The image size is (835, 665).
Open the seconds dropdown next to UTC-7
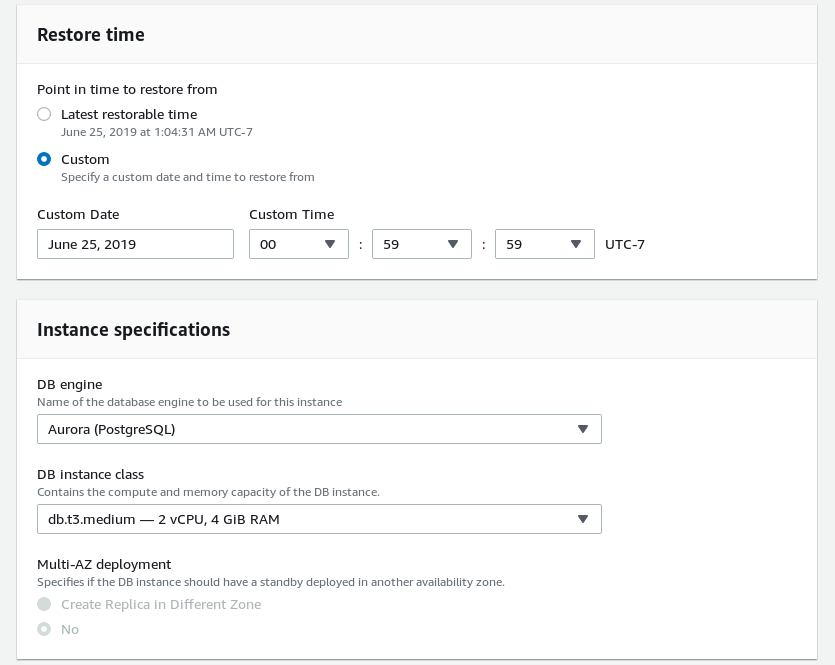pyautogui.click(x=545, y=244)
